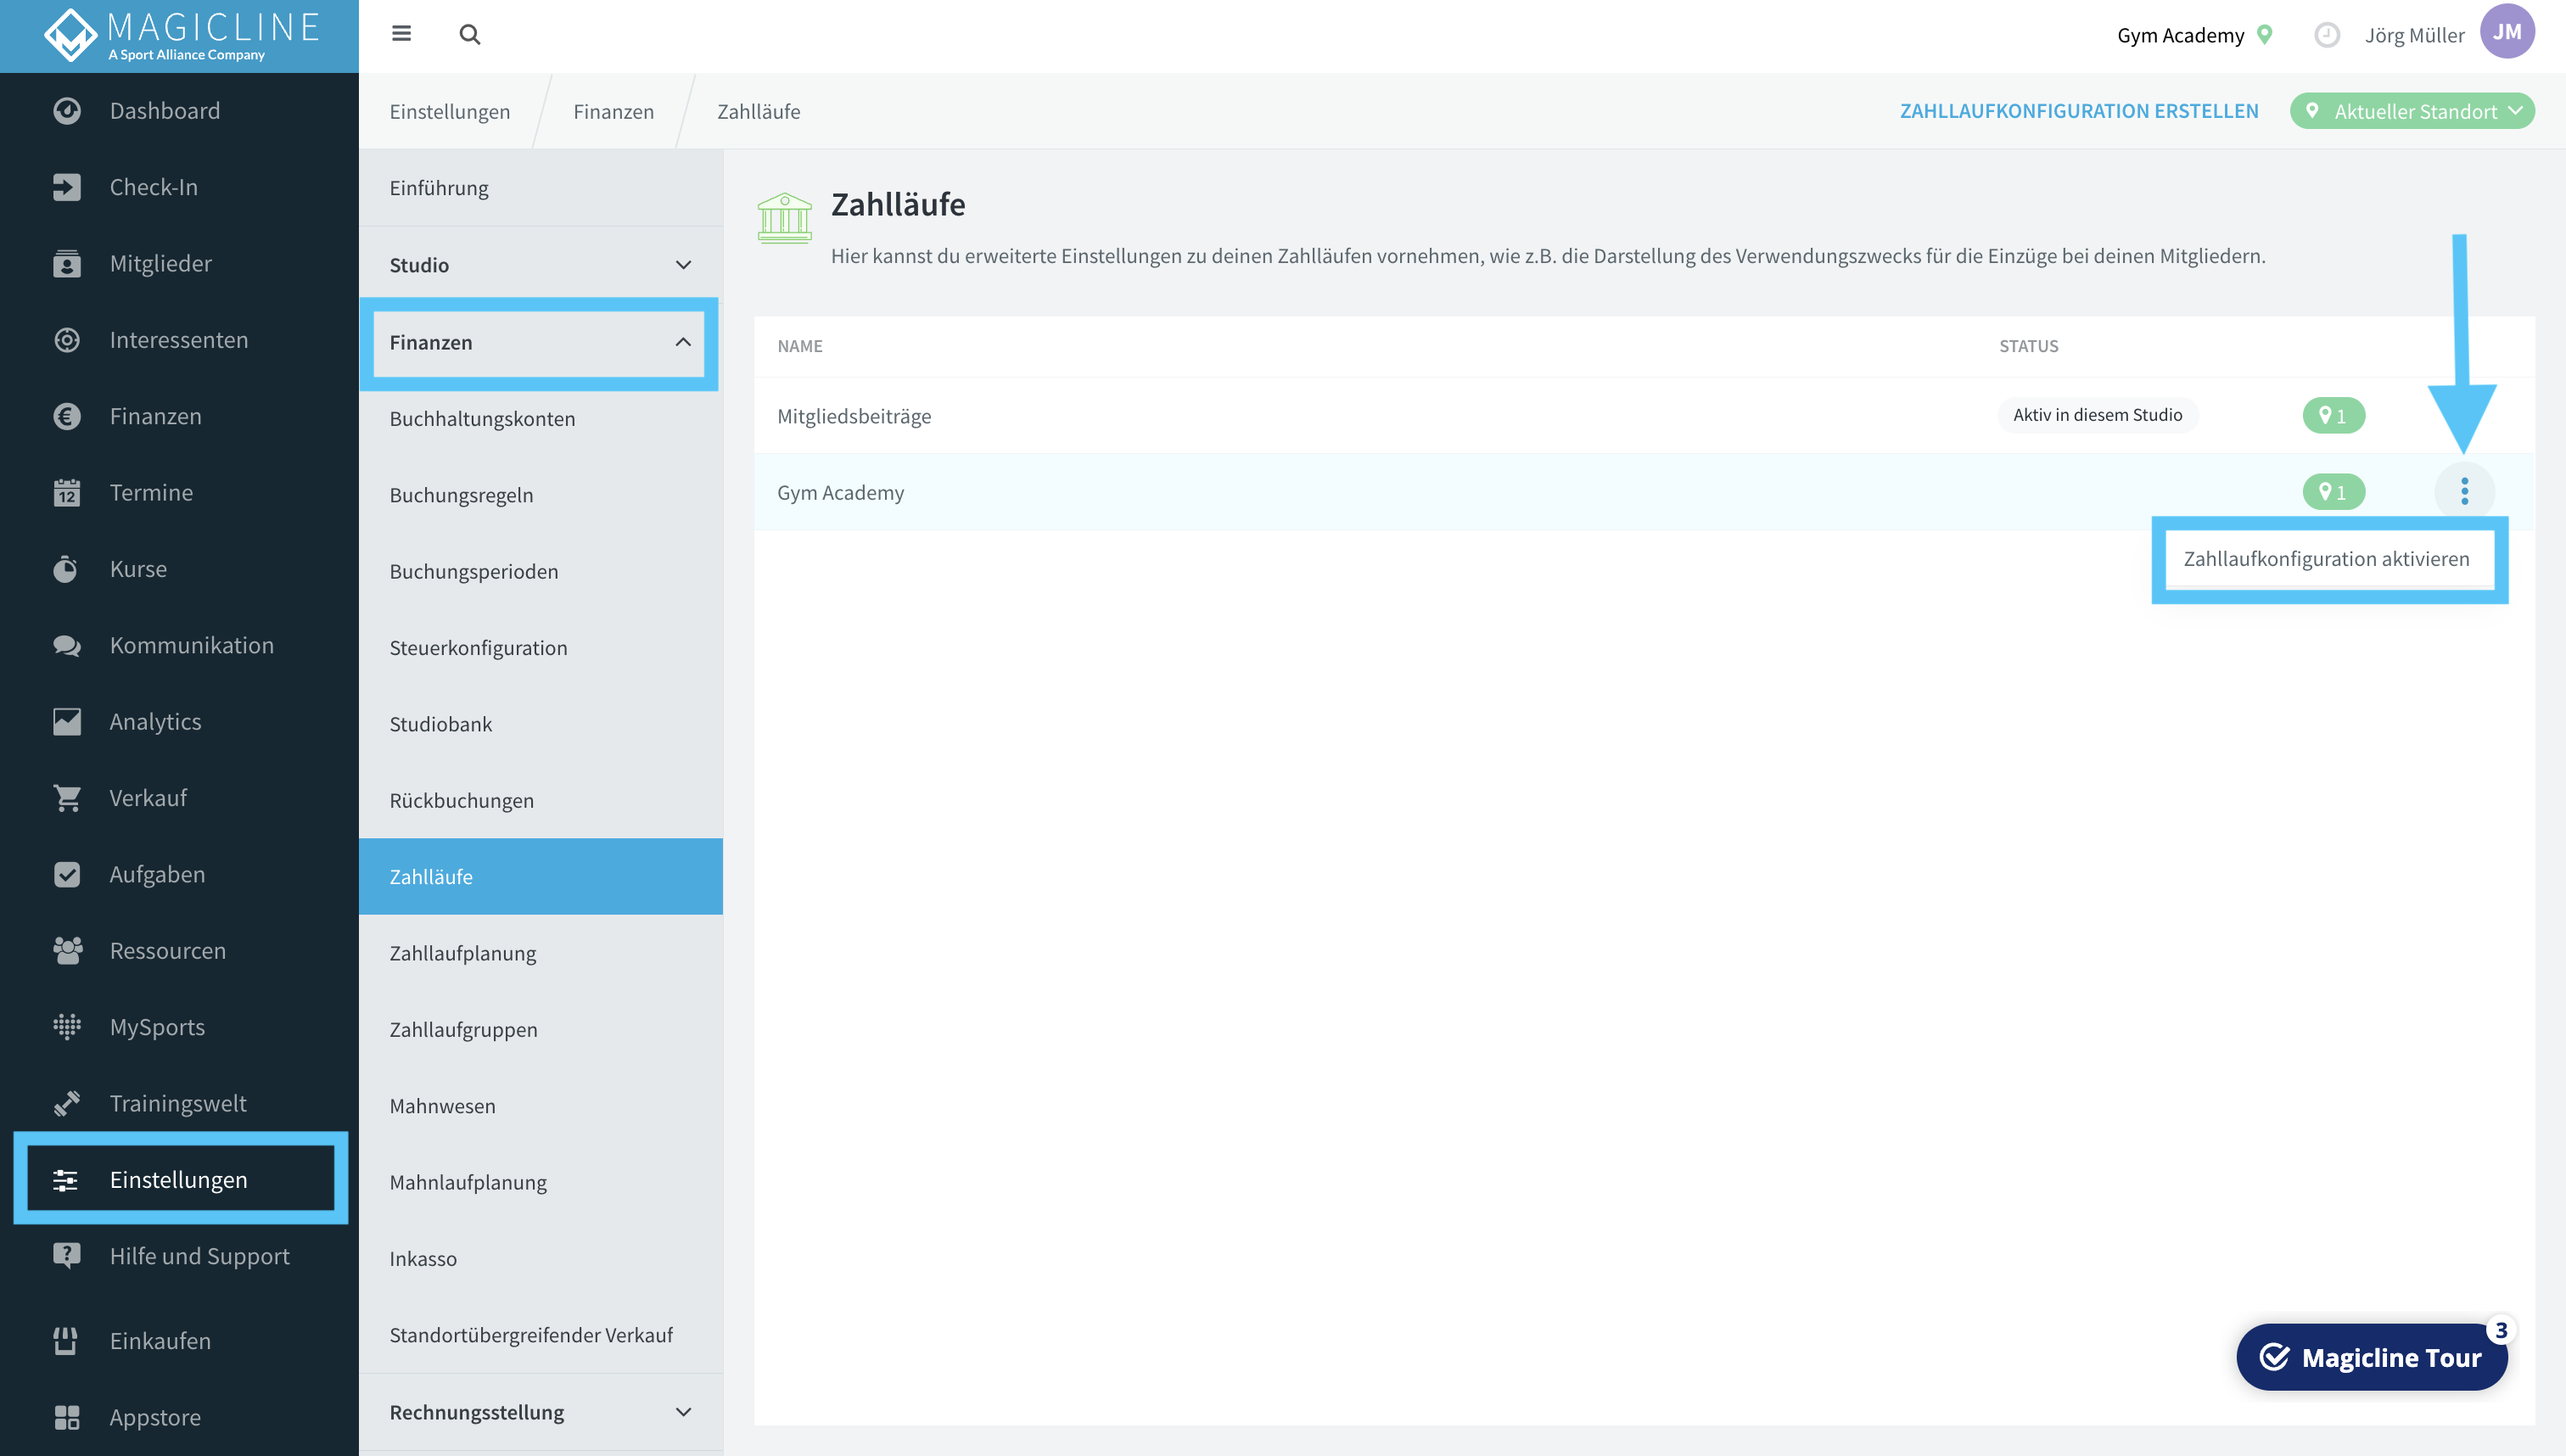Open Mahnlaufplanung settings
This screenshot has height=1456, width=2566.
point(540,1182)
